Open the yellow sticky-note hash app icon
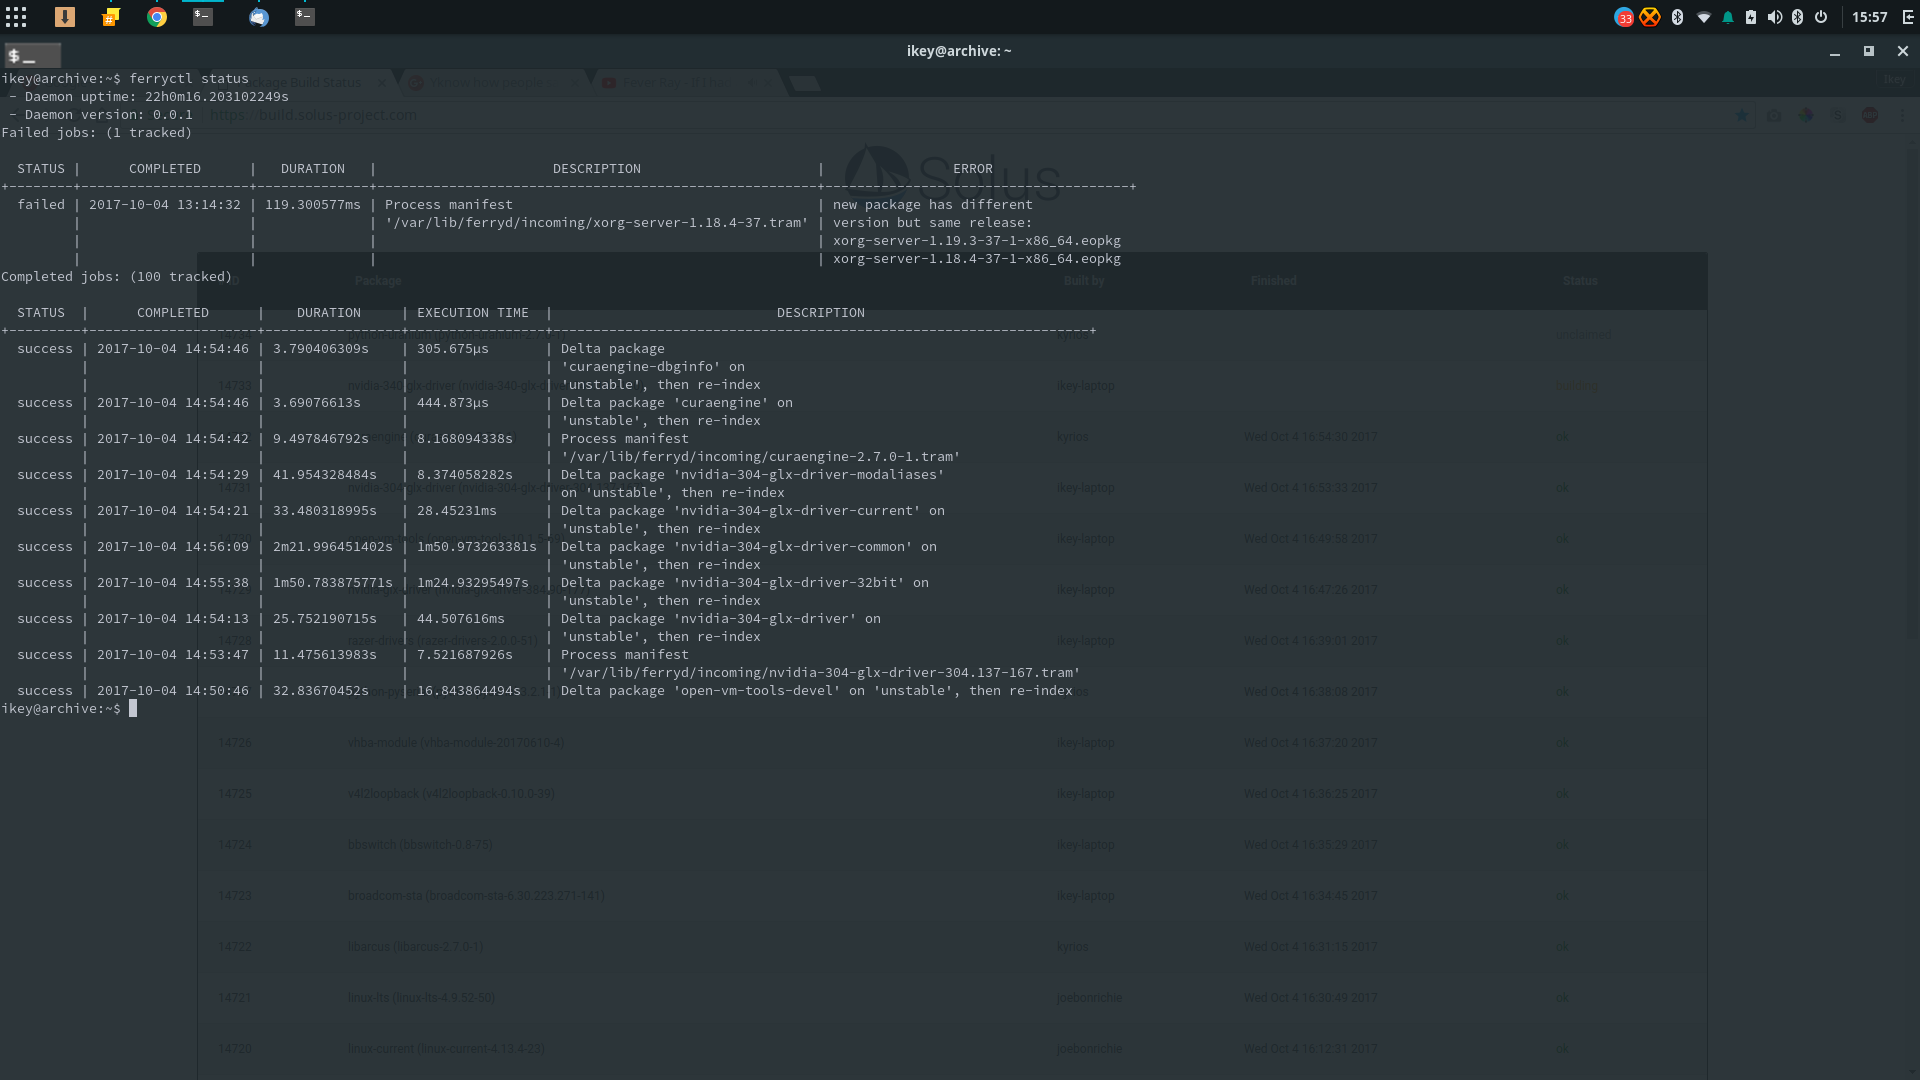The width and height of the screenshot is (1920, 1080). [x=111, y=17]
